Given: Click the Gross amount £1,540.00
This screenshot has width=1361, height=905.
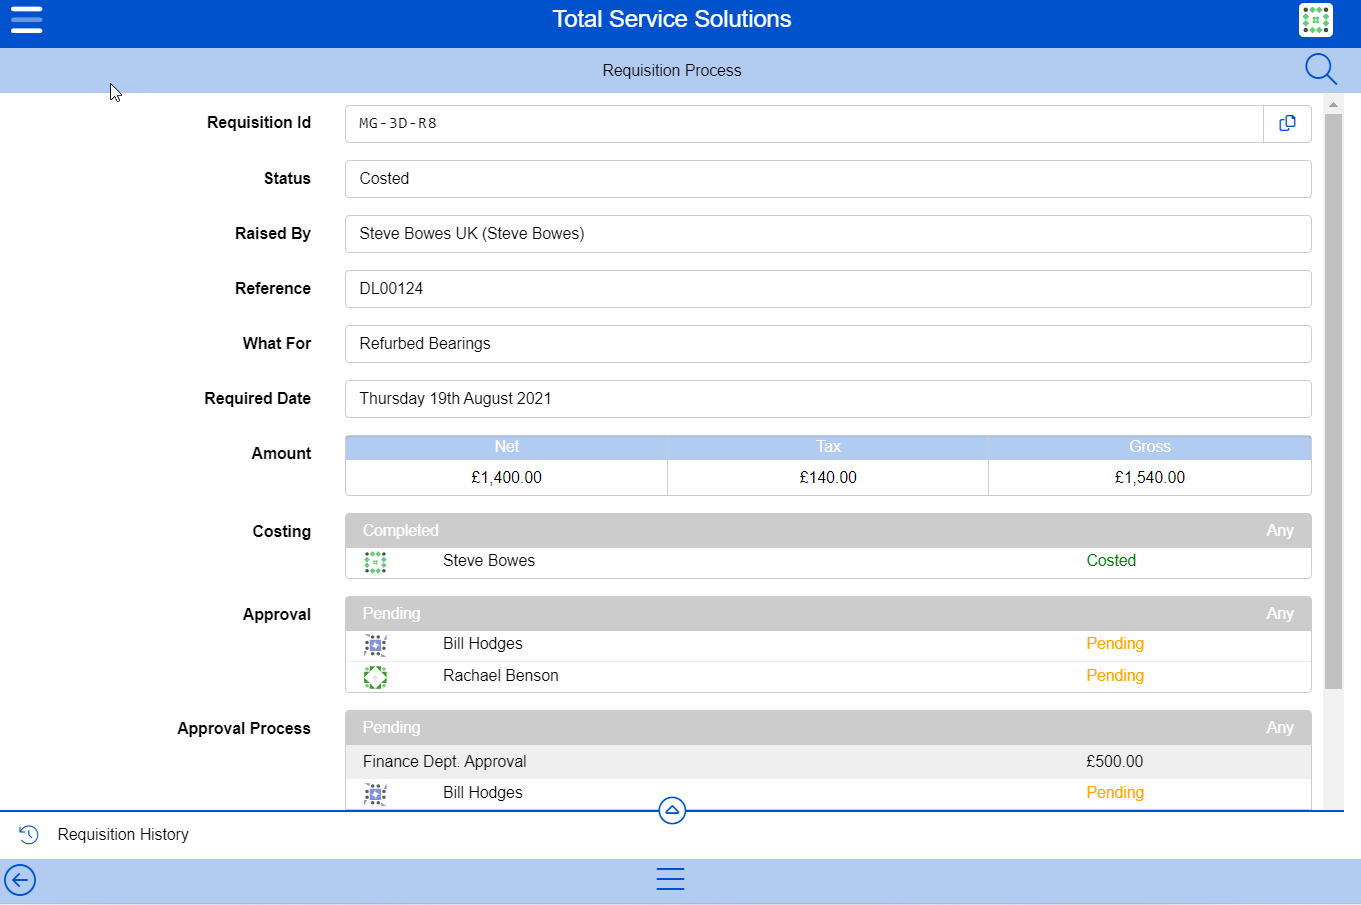Looking at the screenshot, I should pyautogui.click(x=1150, y=477).
